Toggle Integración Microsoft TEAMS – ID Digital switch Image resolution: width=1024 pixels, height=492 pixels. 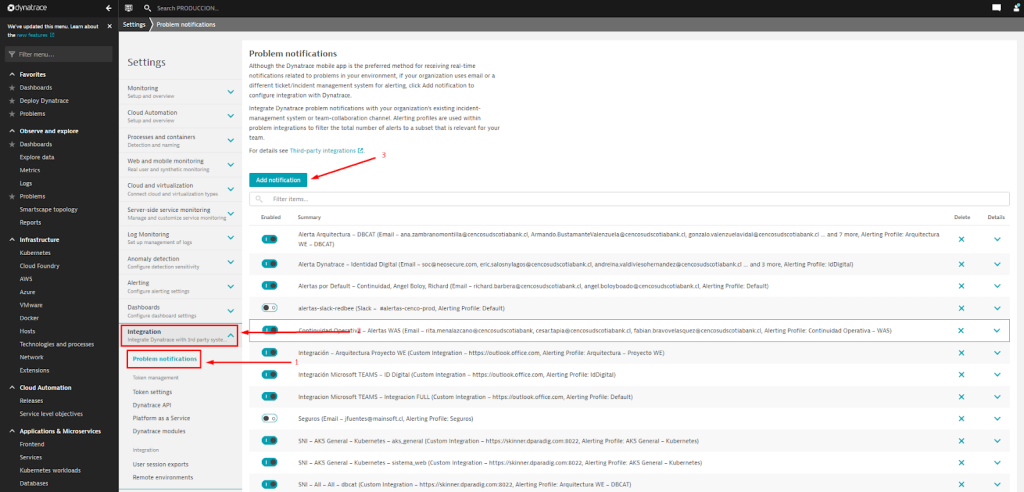coord(269,374)
